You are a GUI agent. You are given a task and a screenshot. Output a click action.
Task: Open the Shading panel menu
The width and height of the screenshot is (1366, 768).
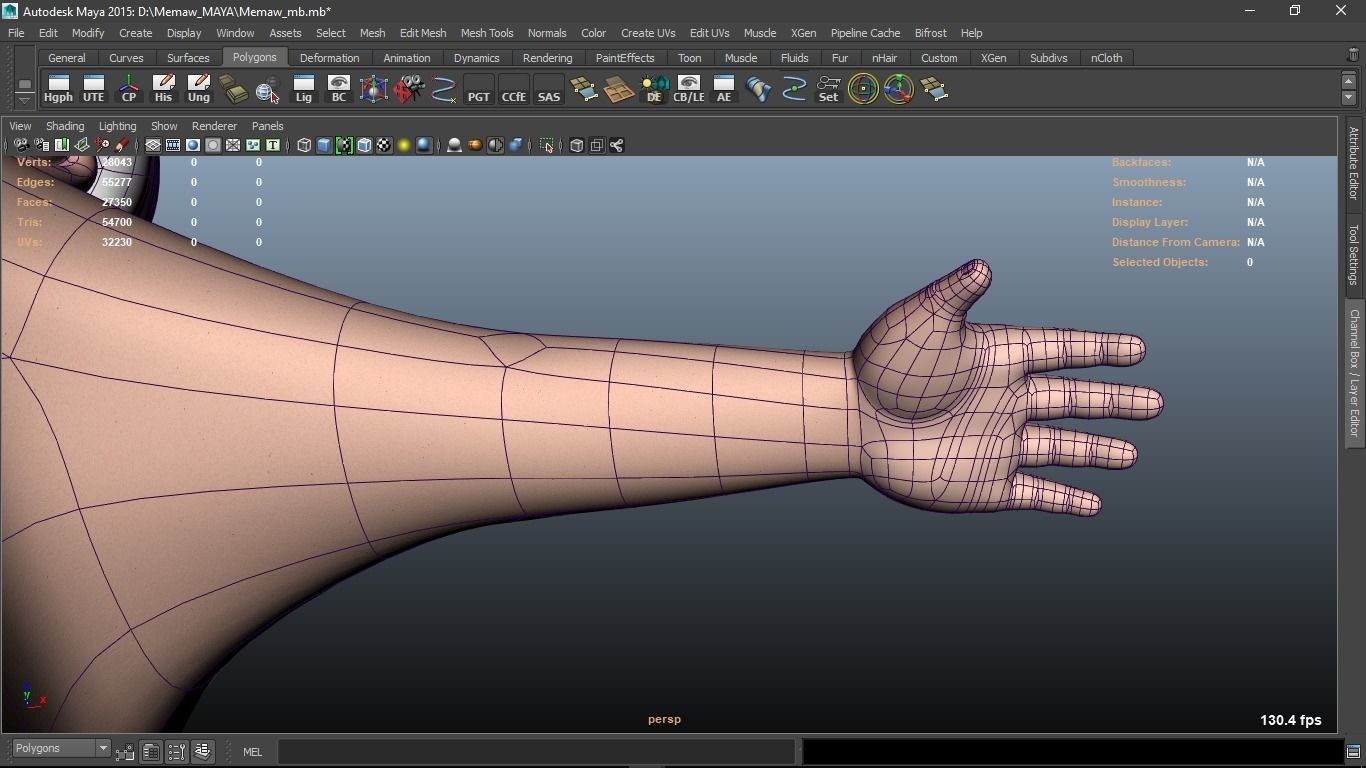(65, 126)
